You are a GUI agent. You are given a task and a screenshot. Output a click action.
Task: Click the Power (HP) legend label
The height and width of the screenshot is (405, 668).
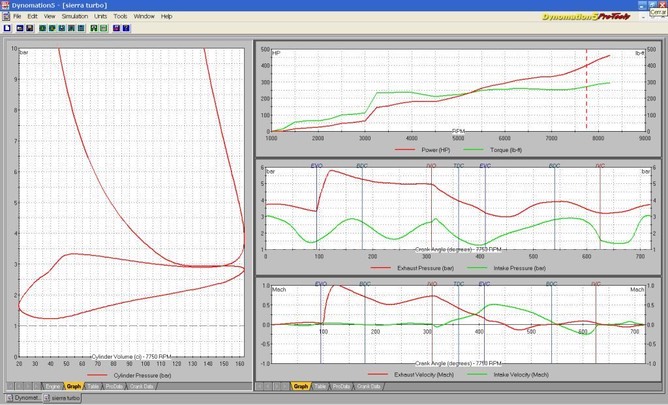(x=435, y=150)
